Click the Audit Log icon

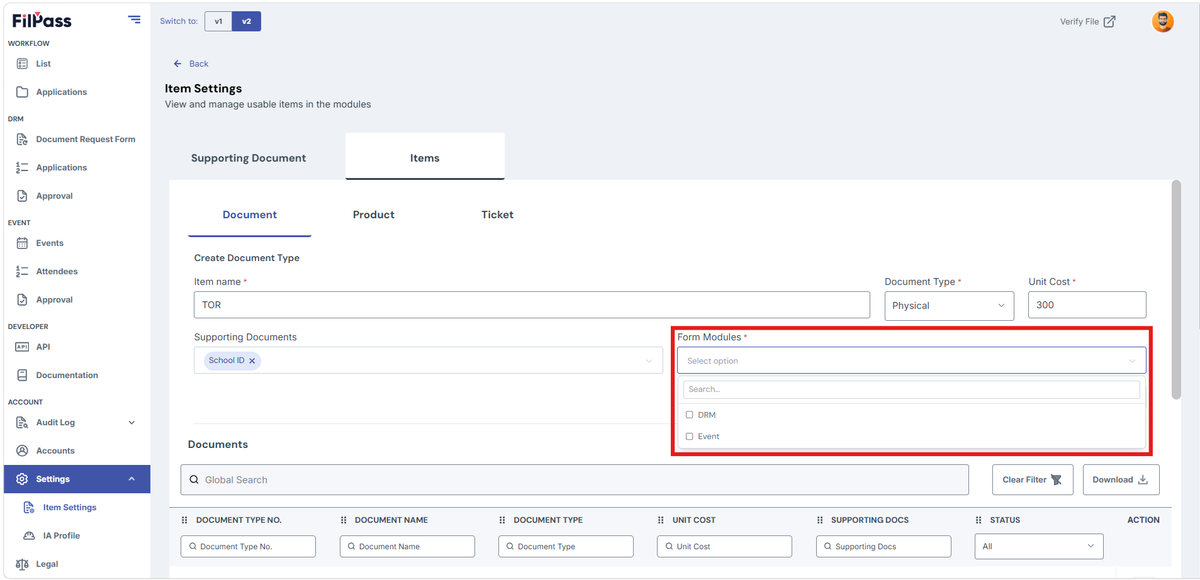(22, 422)
